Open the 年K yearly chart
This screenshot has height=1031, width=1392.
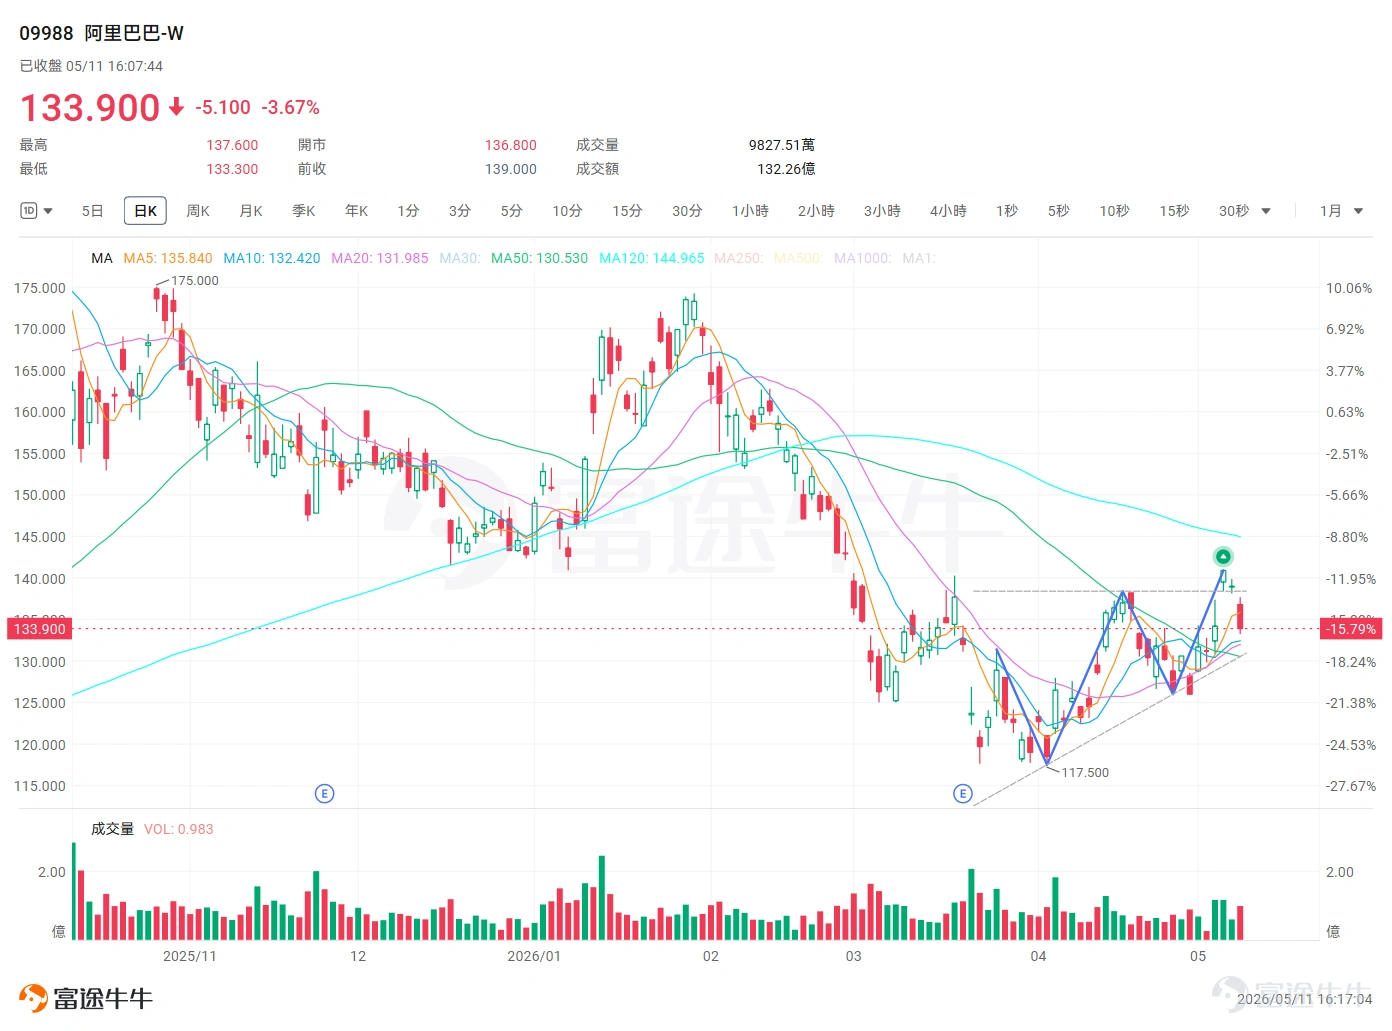coord(357,211)
